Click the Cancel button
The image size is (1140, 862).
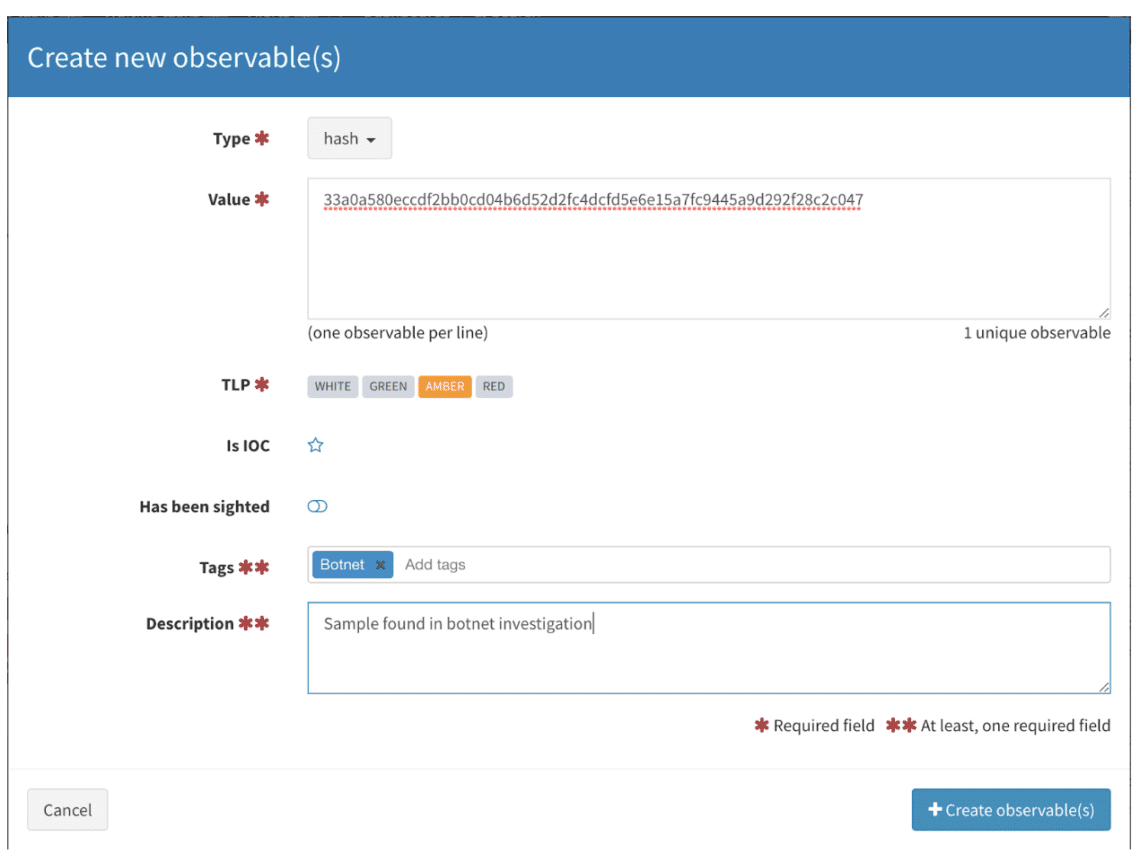click(67, 809)
